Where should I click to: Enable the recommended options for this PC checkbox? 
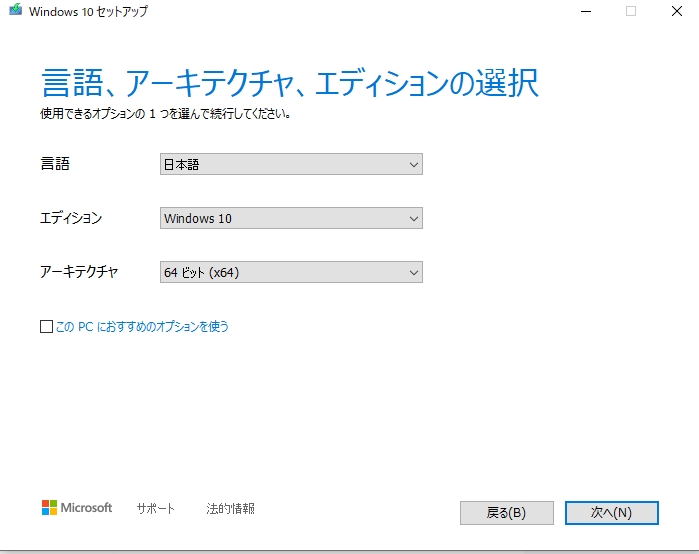pyautogui.click(x=46, y=327)
